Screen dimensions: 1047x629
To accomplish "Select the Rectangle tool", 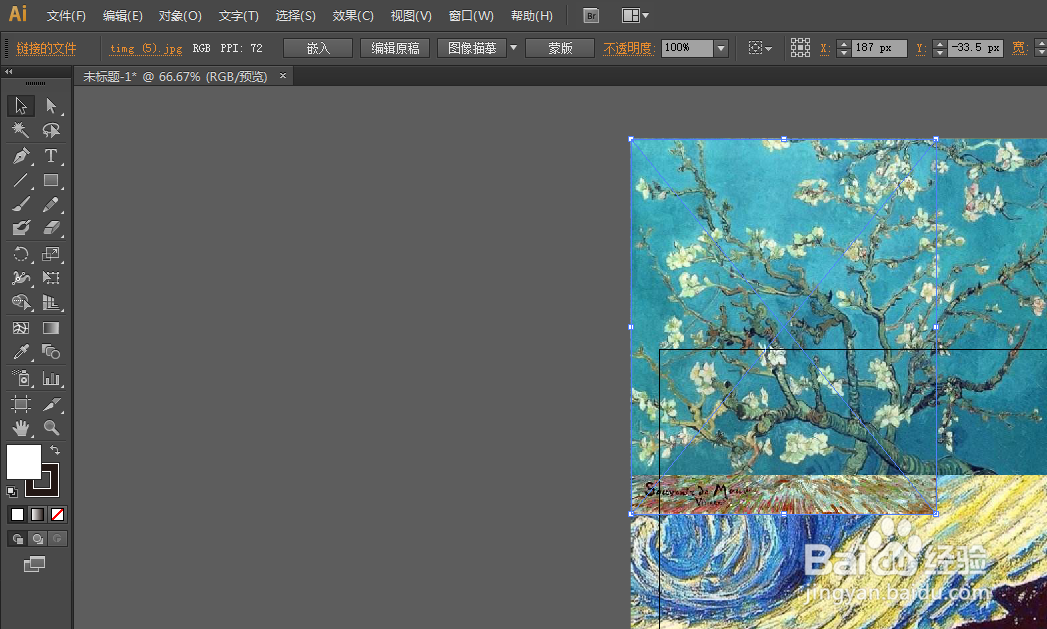I will [x=51, y=180].
